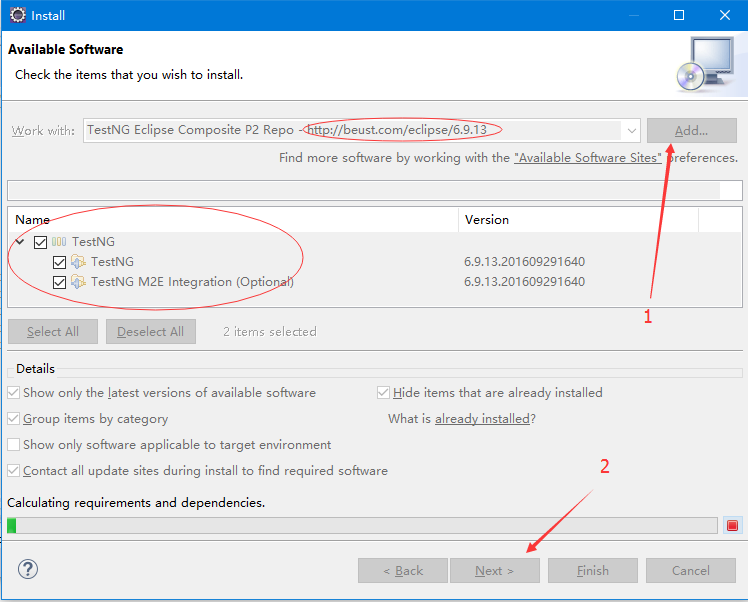Open the already installed link
The width and height of the screenshot is (748, 602).
[482, 419]
